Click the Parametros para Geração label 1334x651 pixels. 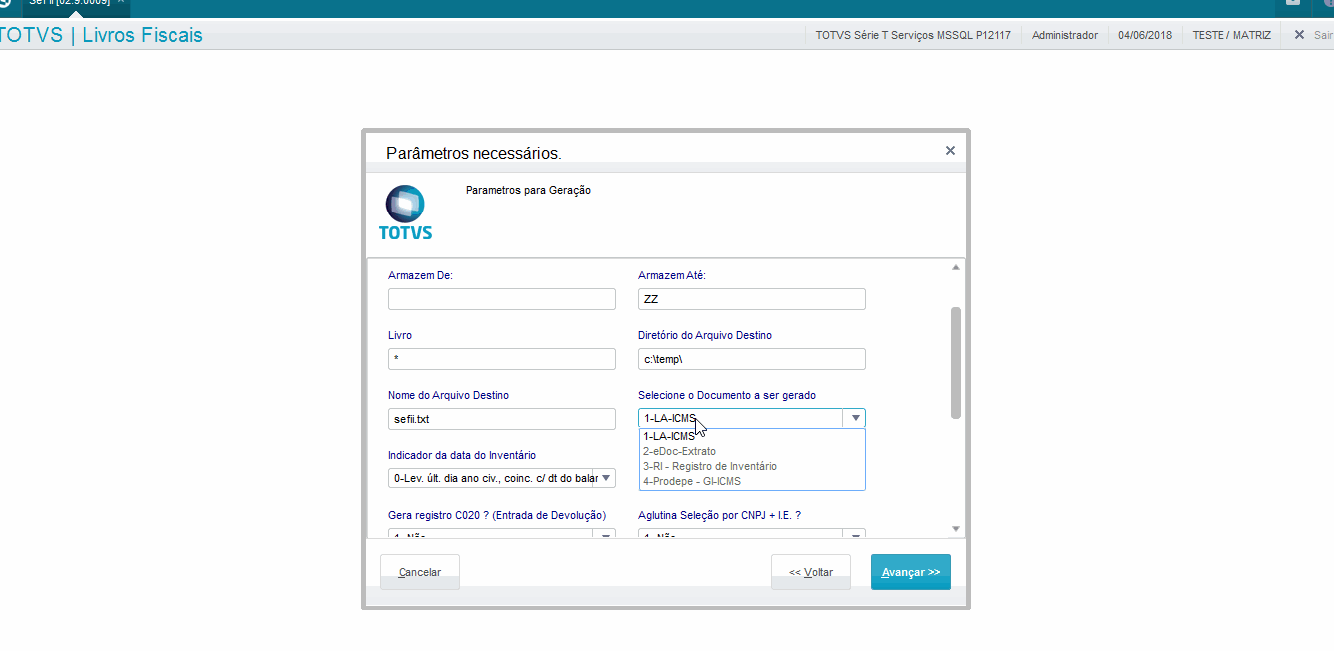coord(528,190)
